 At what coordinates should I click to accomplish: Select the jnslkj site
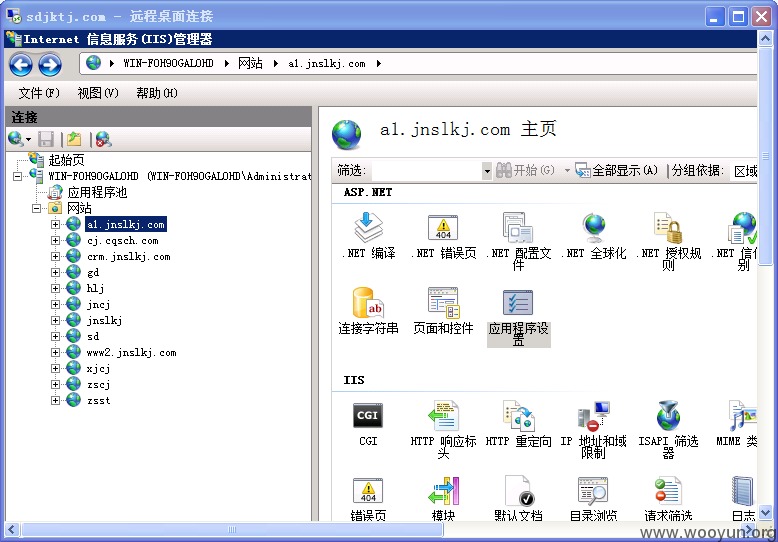pyautogui.click(x=104, y=320)
